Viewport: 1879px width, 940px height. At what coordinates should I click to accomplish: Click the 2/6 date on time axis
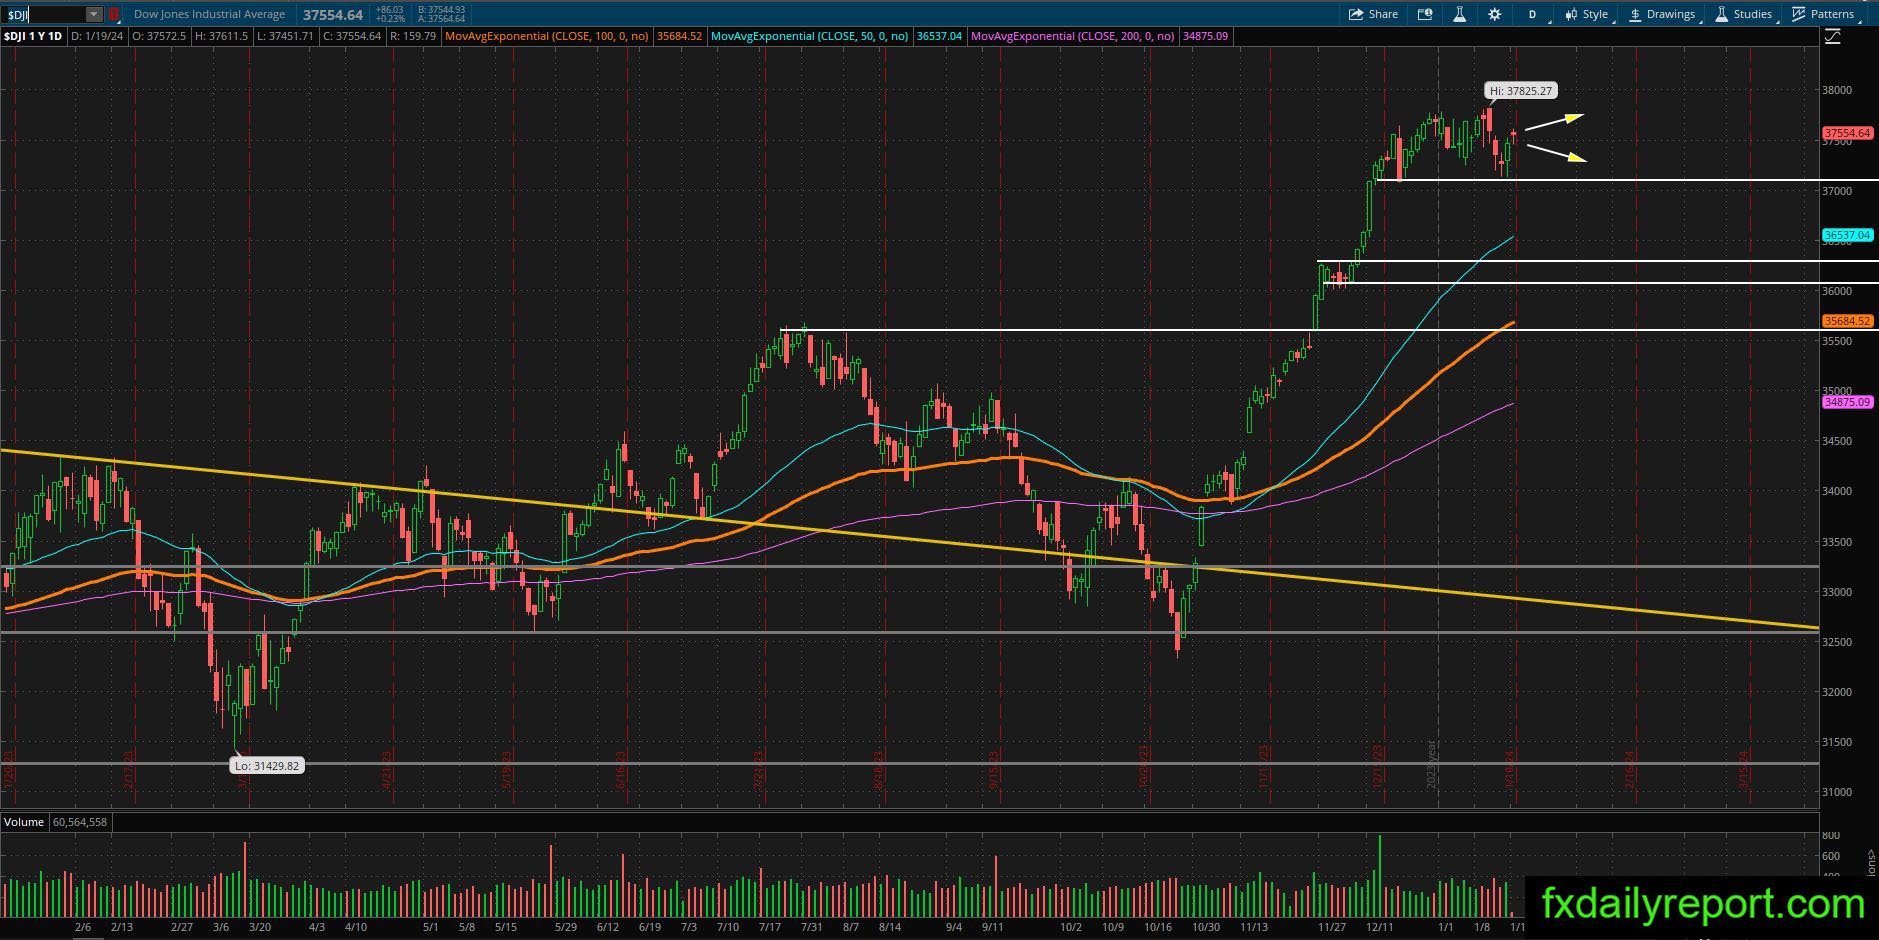click(x=83, y=927)
